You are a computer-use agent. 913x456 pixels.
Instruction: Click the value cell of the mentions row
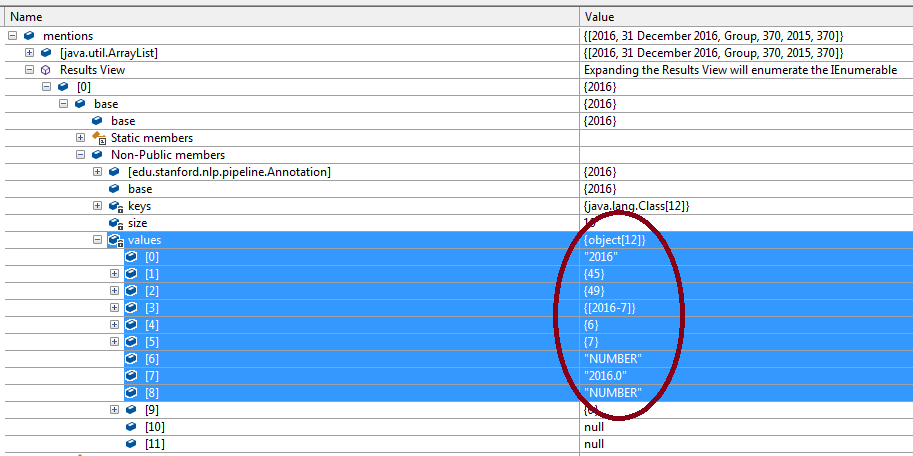point(714,36)
